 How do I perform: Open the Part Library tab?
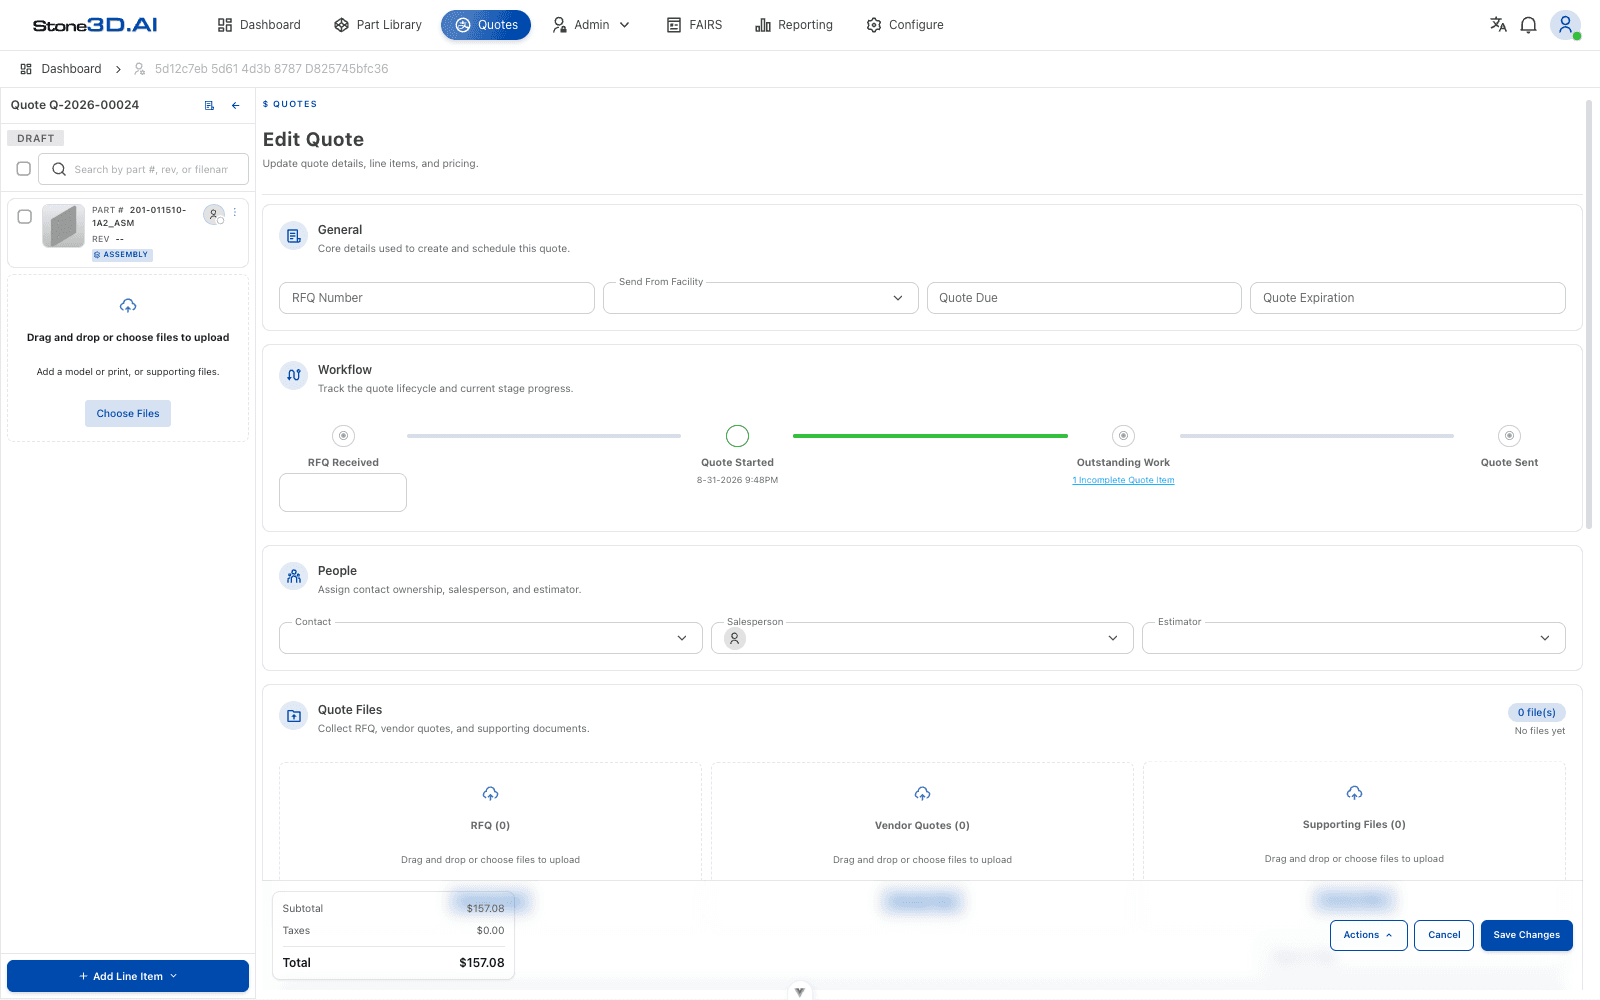378,25
